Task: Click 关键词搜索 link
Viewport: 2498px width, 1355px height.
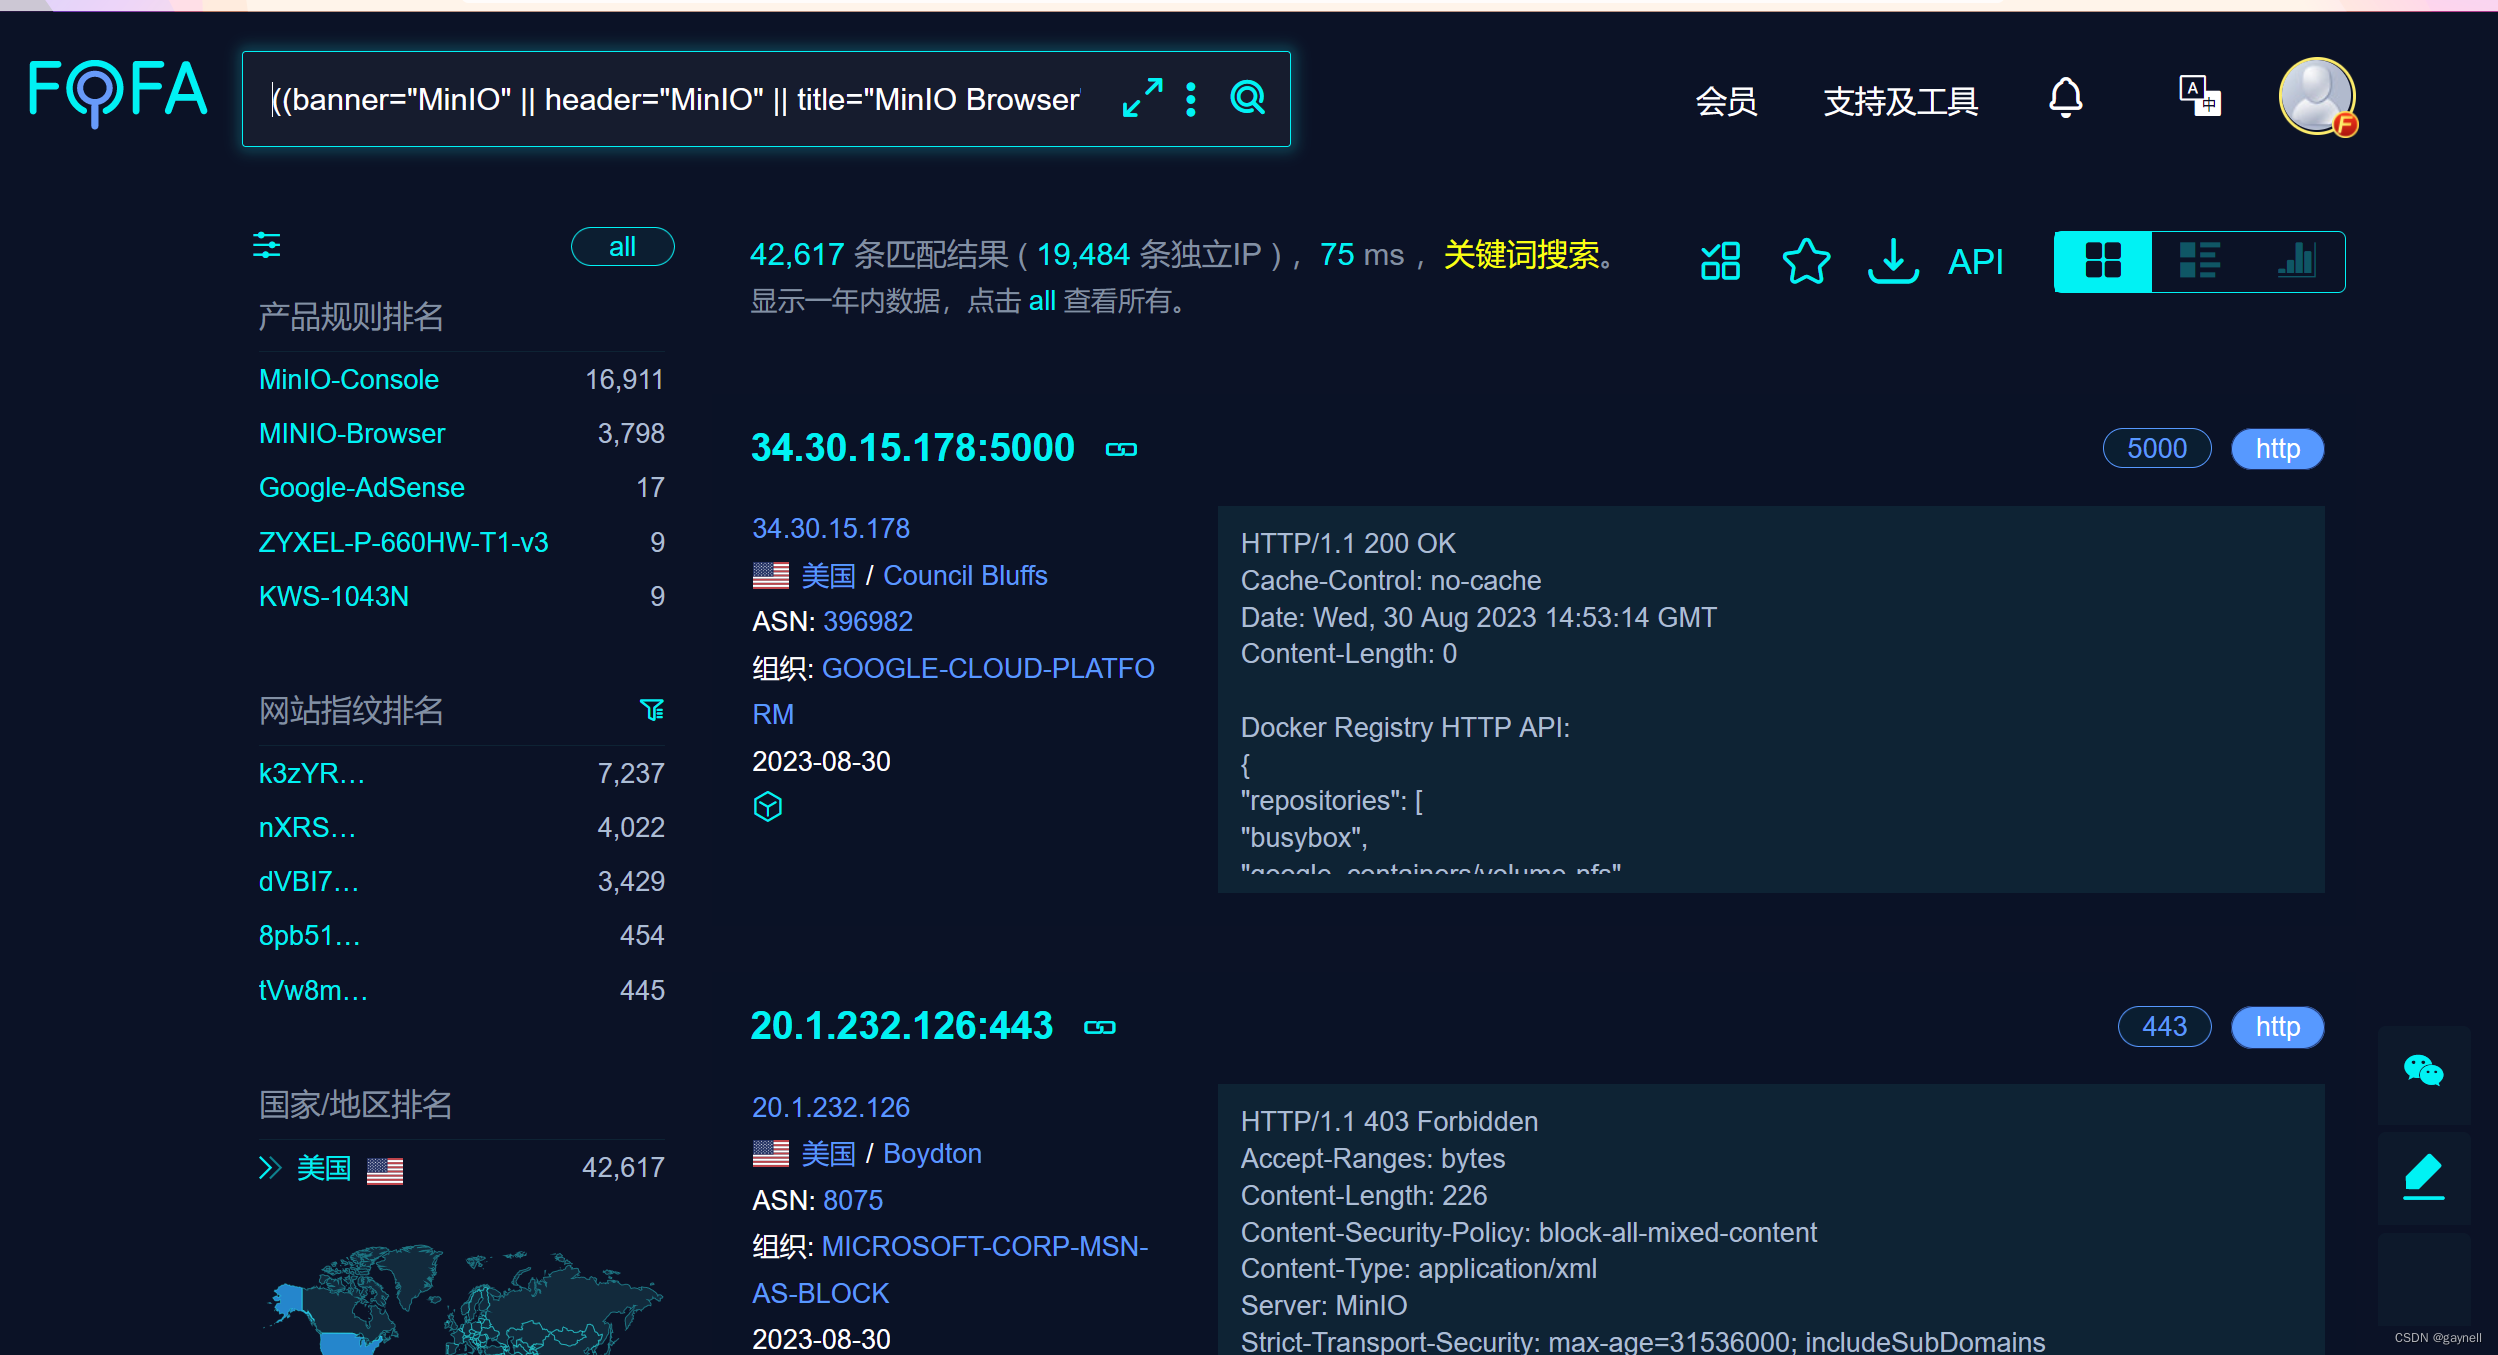Action: click(x=1521, y=255)
